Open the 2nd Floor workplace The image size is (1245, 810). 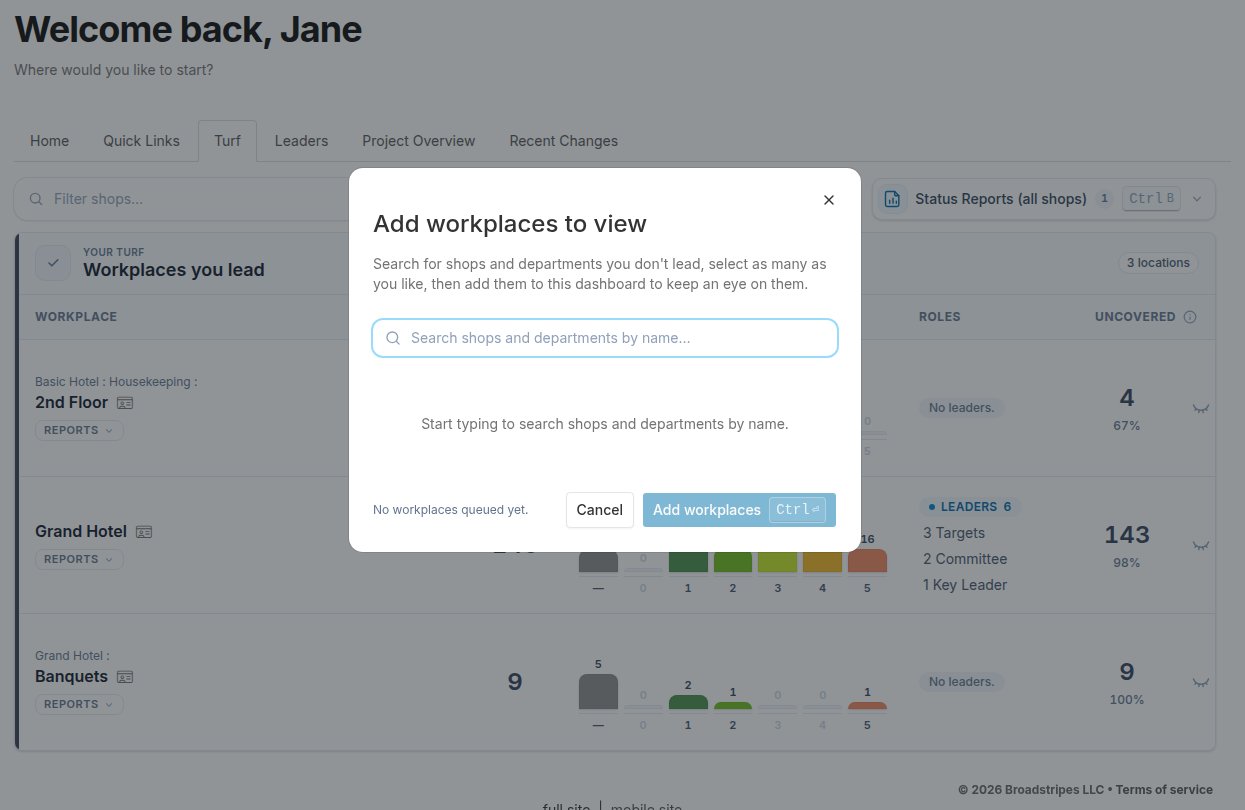click(71, 402)
